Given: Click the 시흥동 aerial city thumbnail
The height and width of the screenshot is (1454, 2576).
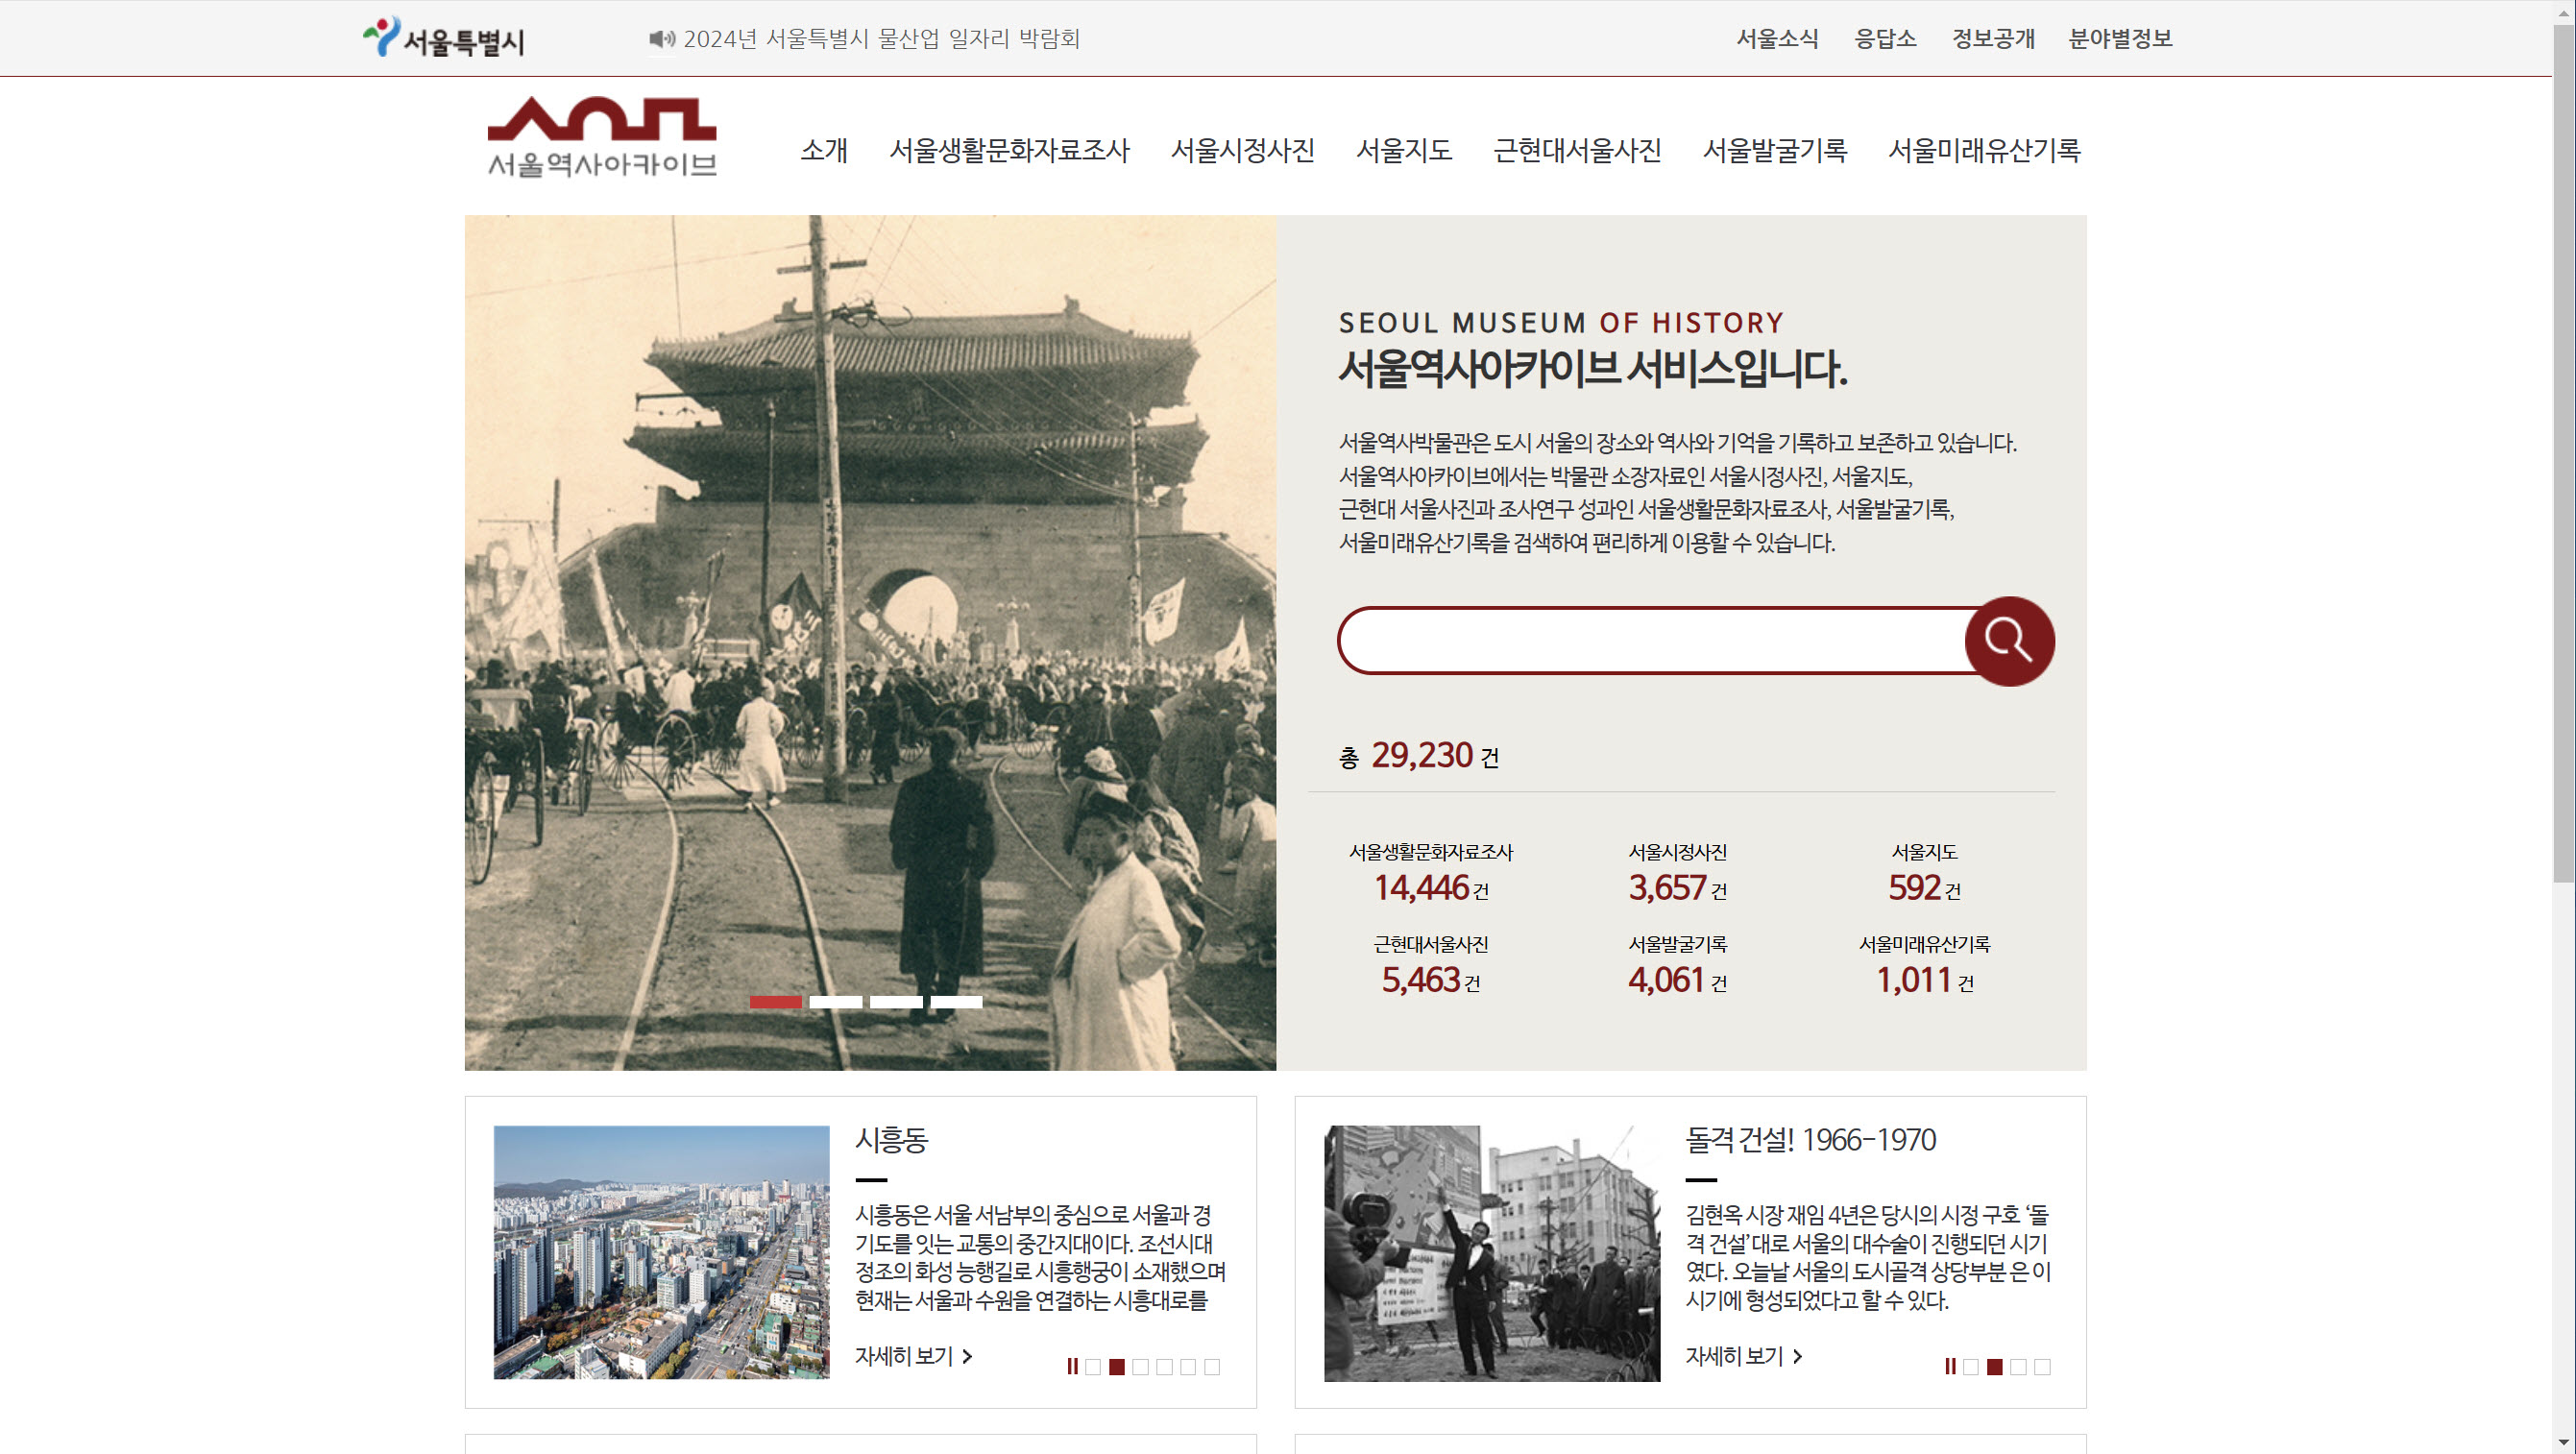Looking at the screenshot, I should [661, 1252].
